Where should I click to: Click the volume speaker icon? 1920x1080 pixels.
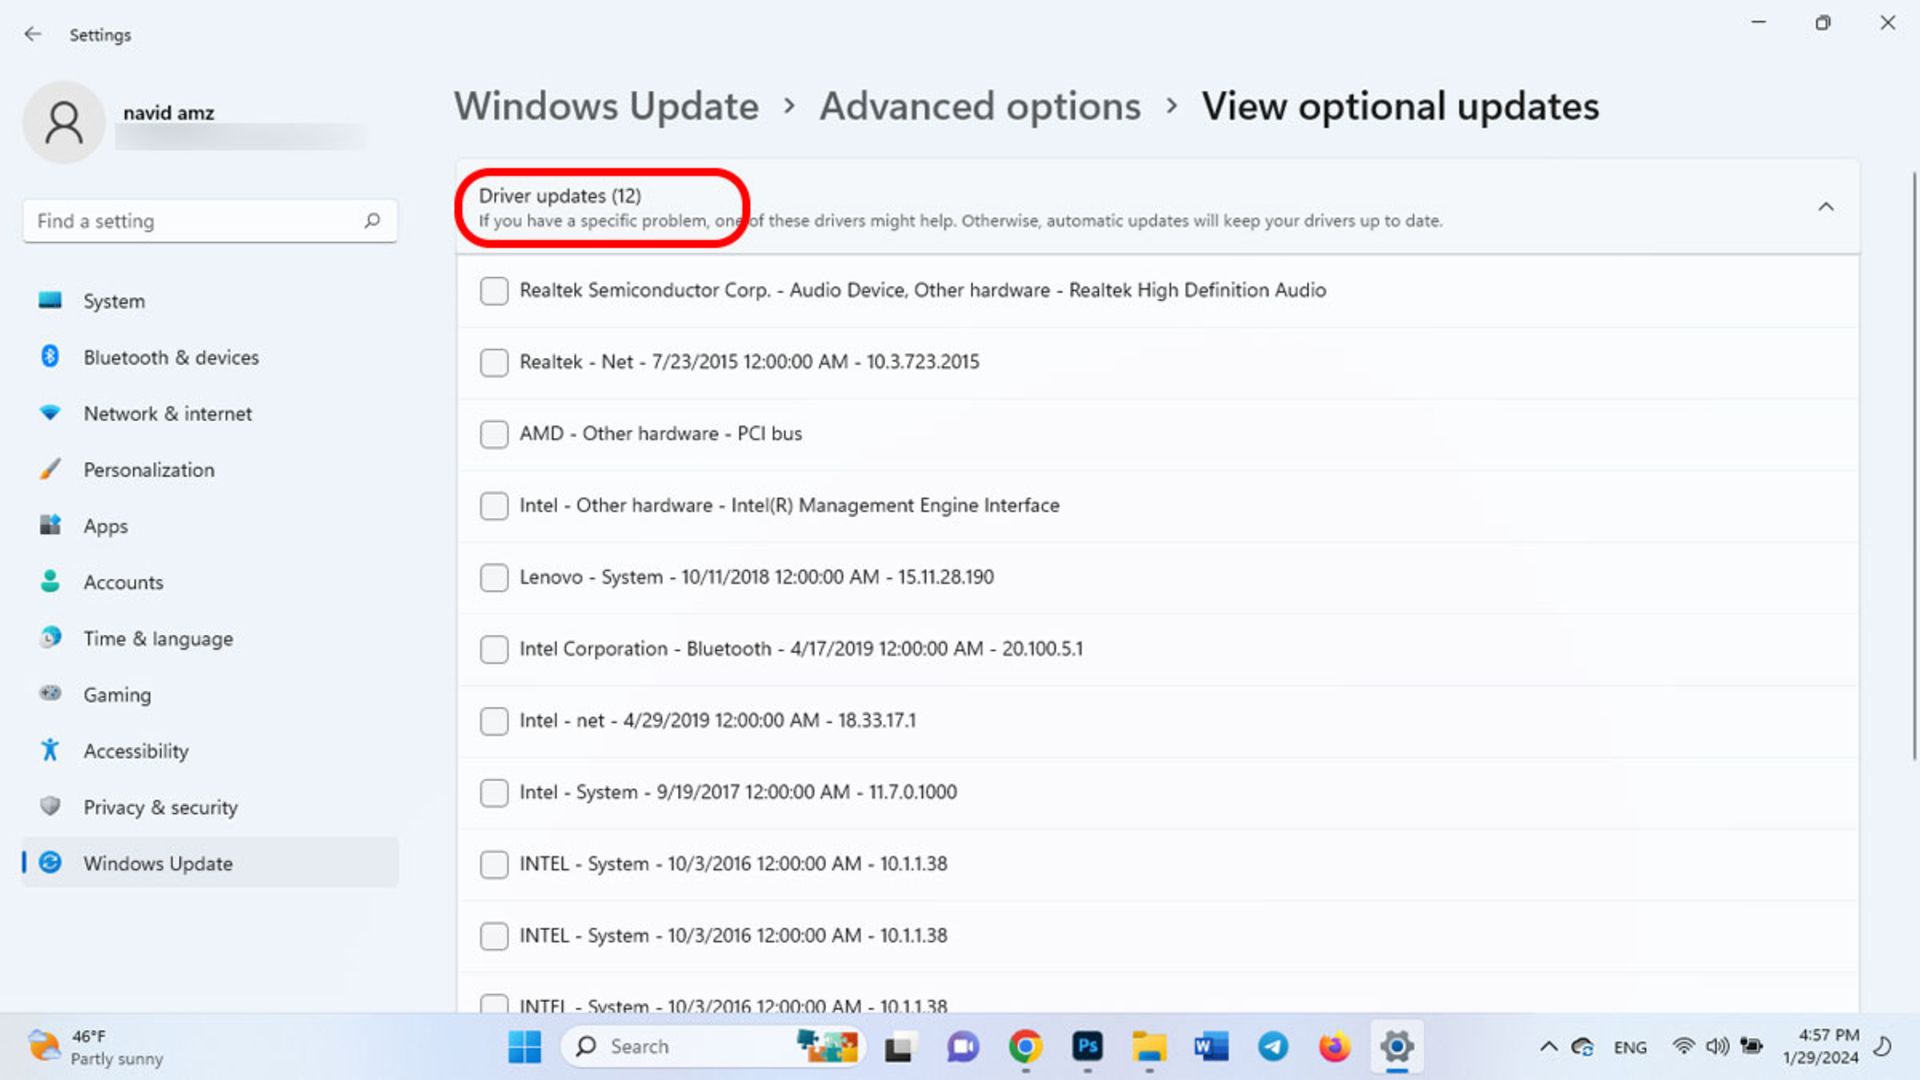[x=1717, y=1047]
